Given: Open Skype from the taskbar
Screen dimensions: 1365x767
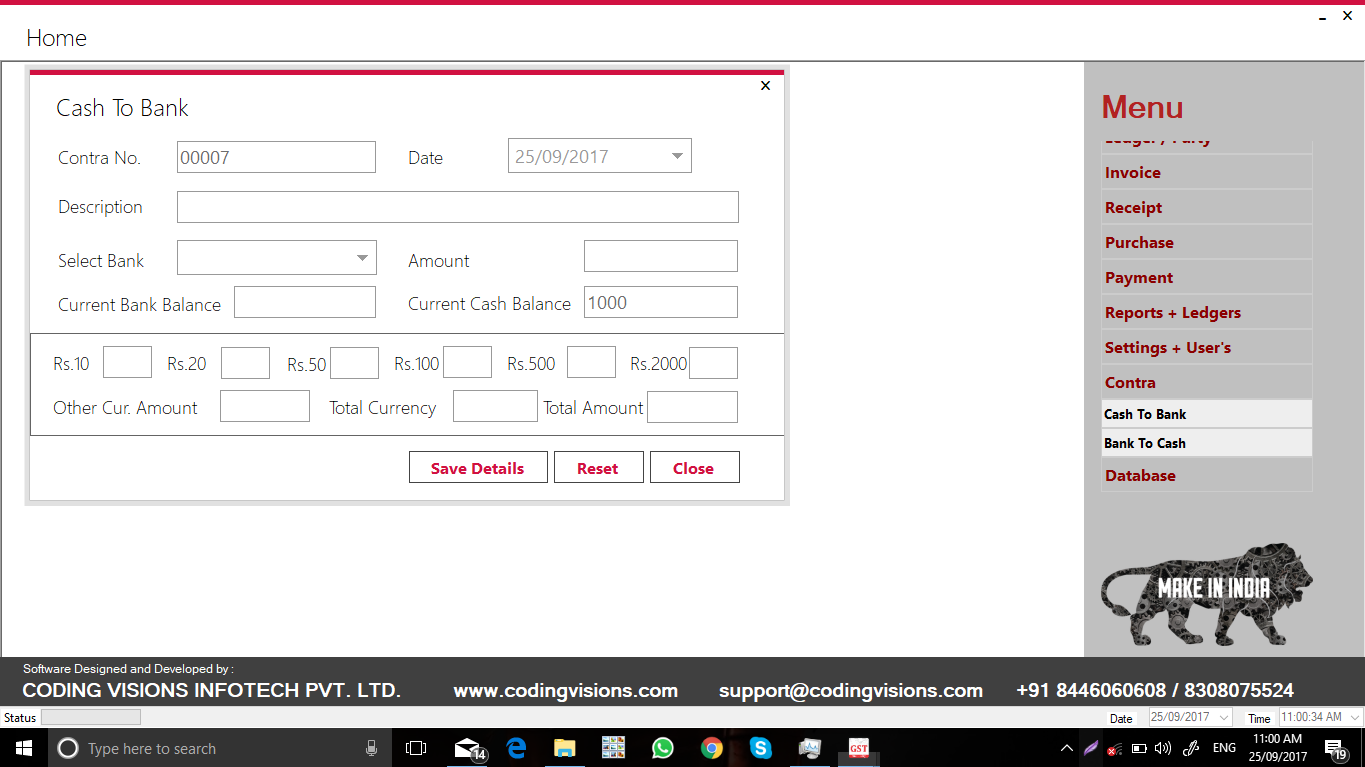Looking at the screenshot, I should [x=760, y=748].
